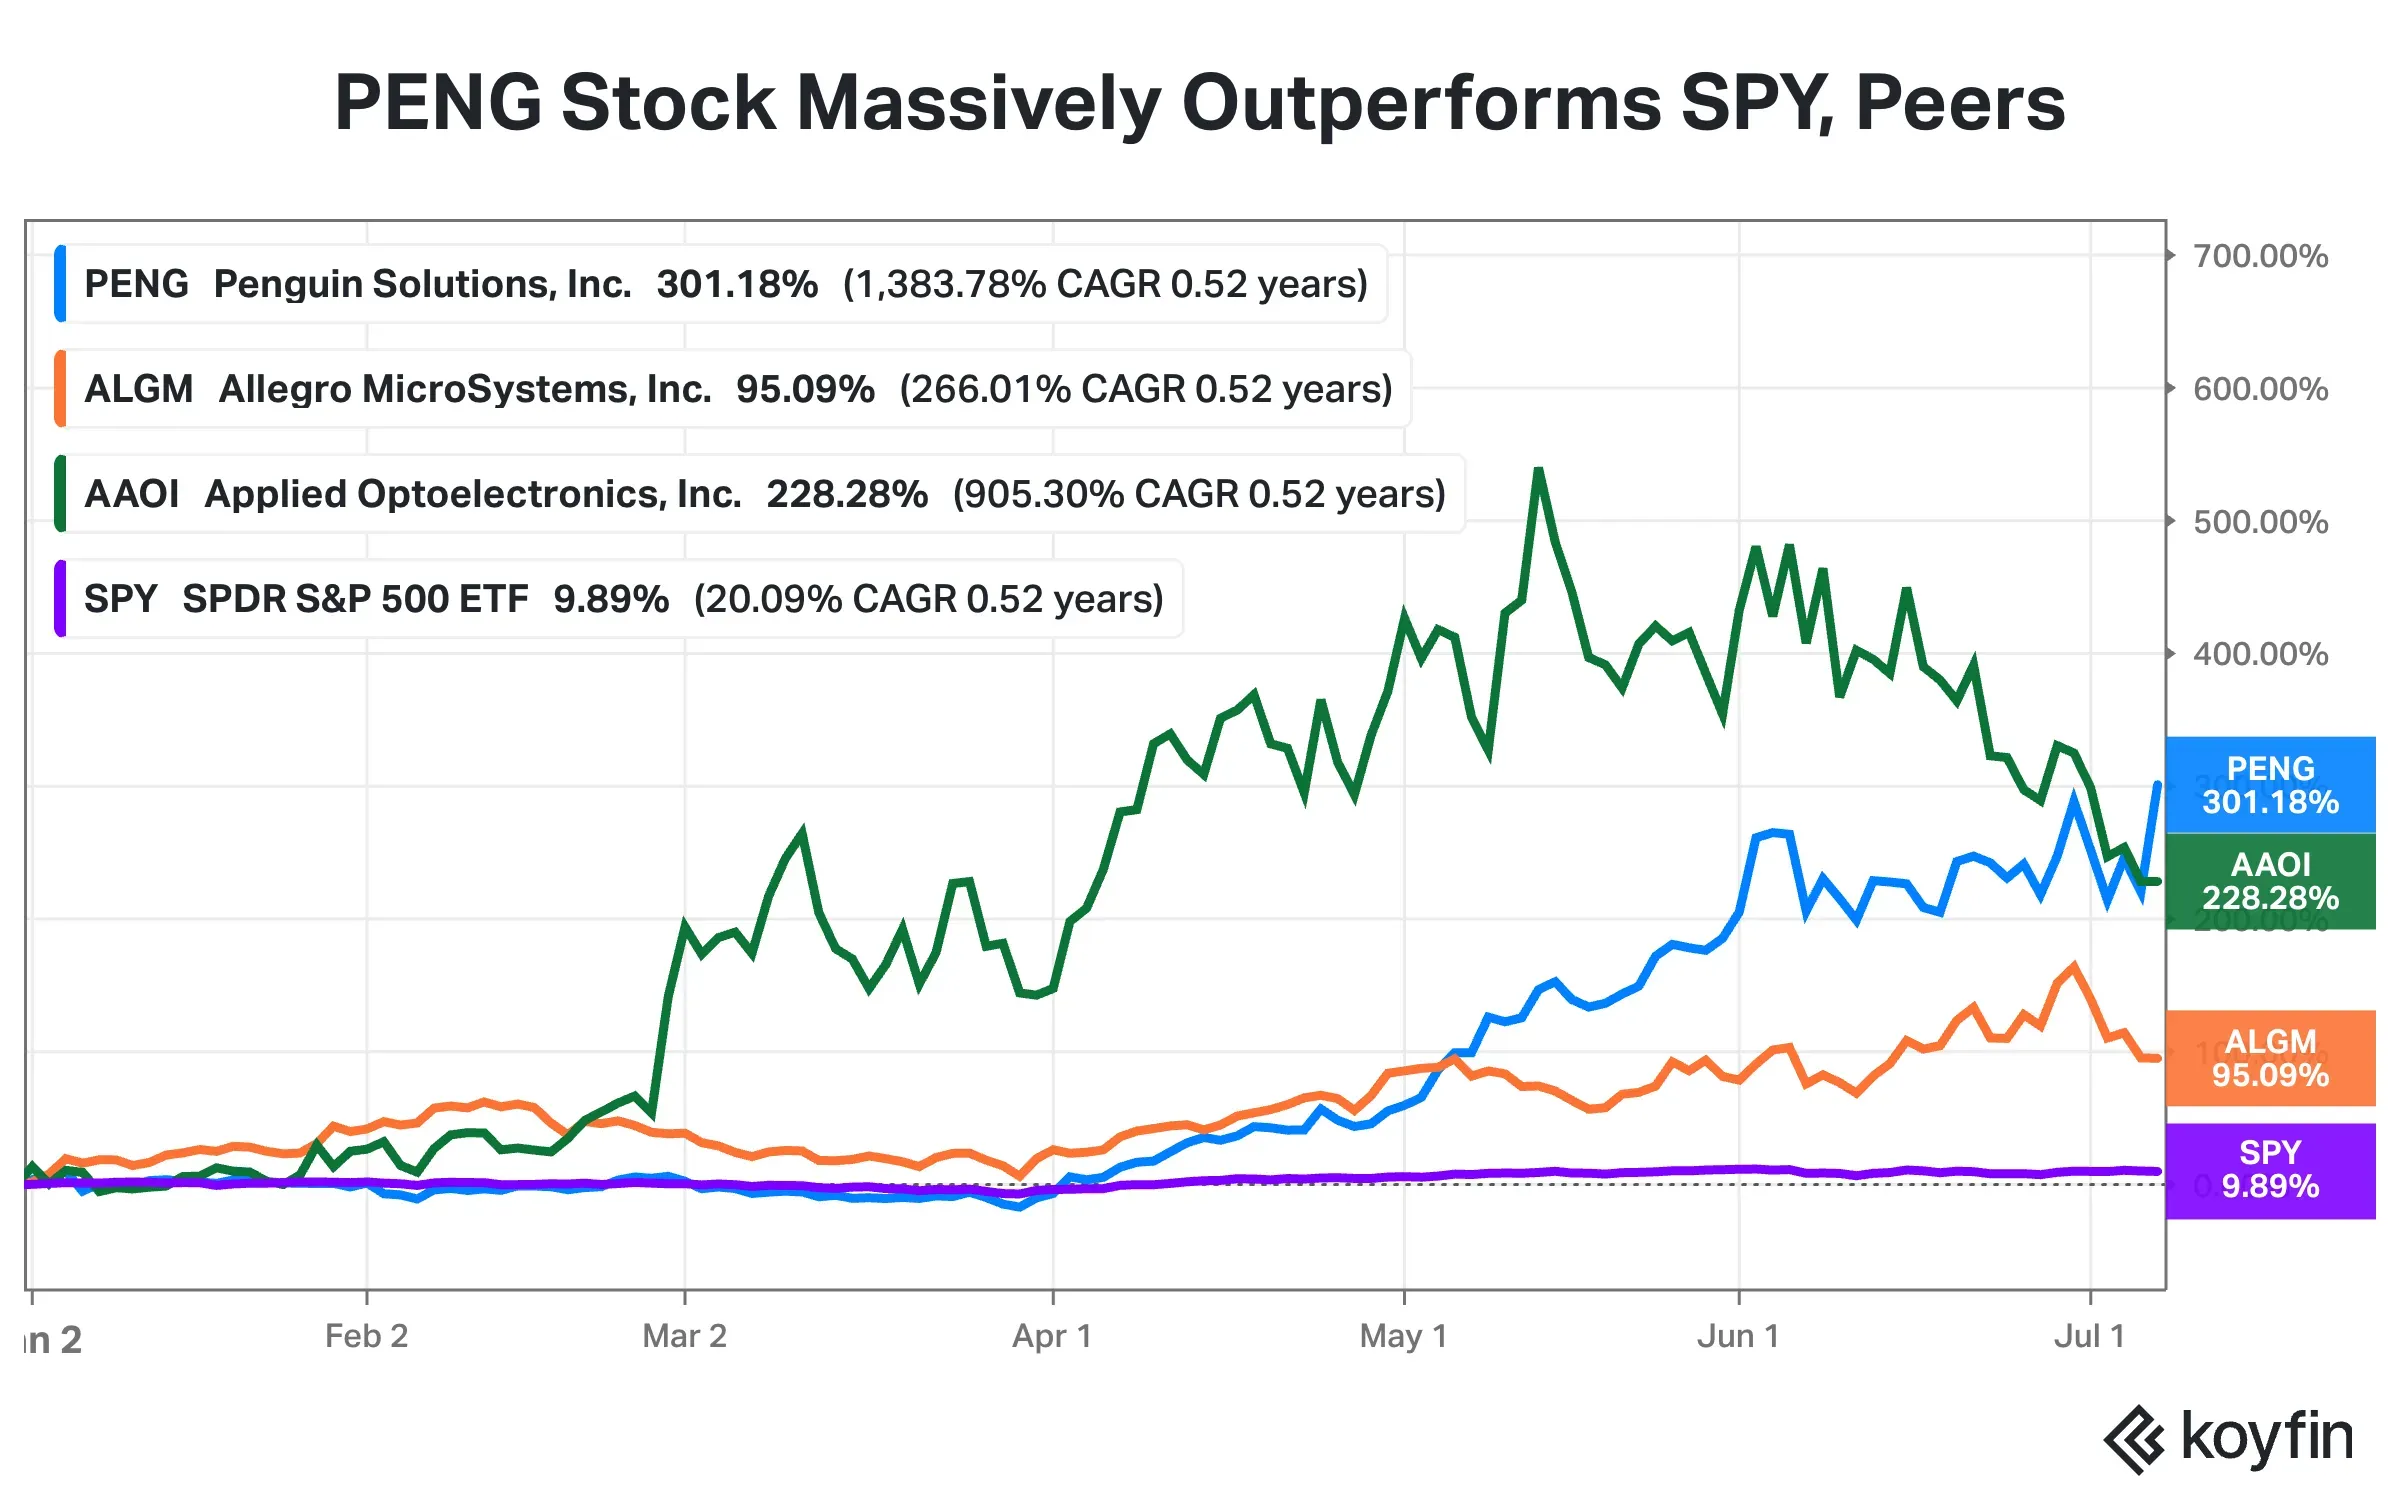Click the May 1 date axis label
This screenshot has height=1500, width=2400.
(x=1403, y=1336)
